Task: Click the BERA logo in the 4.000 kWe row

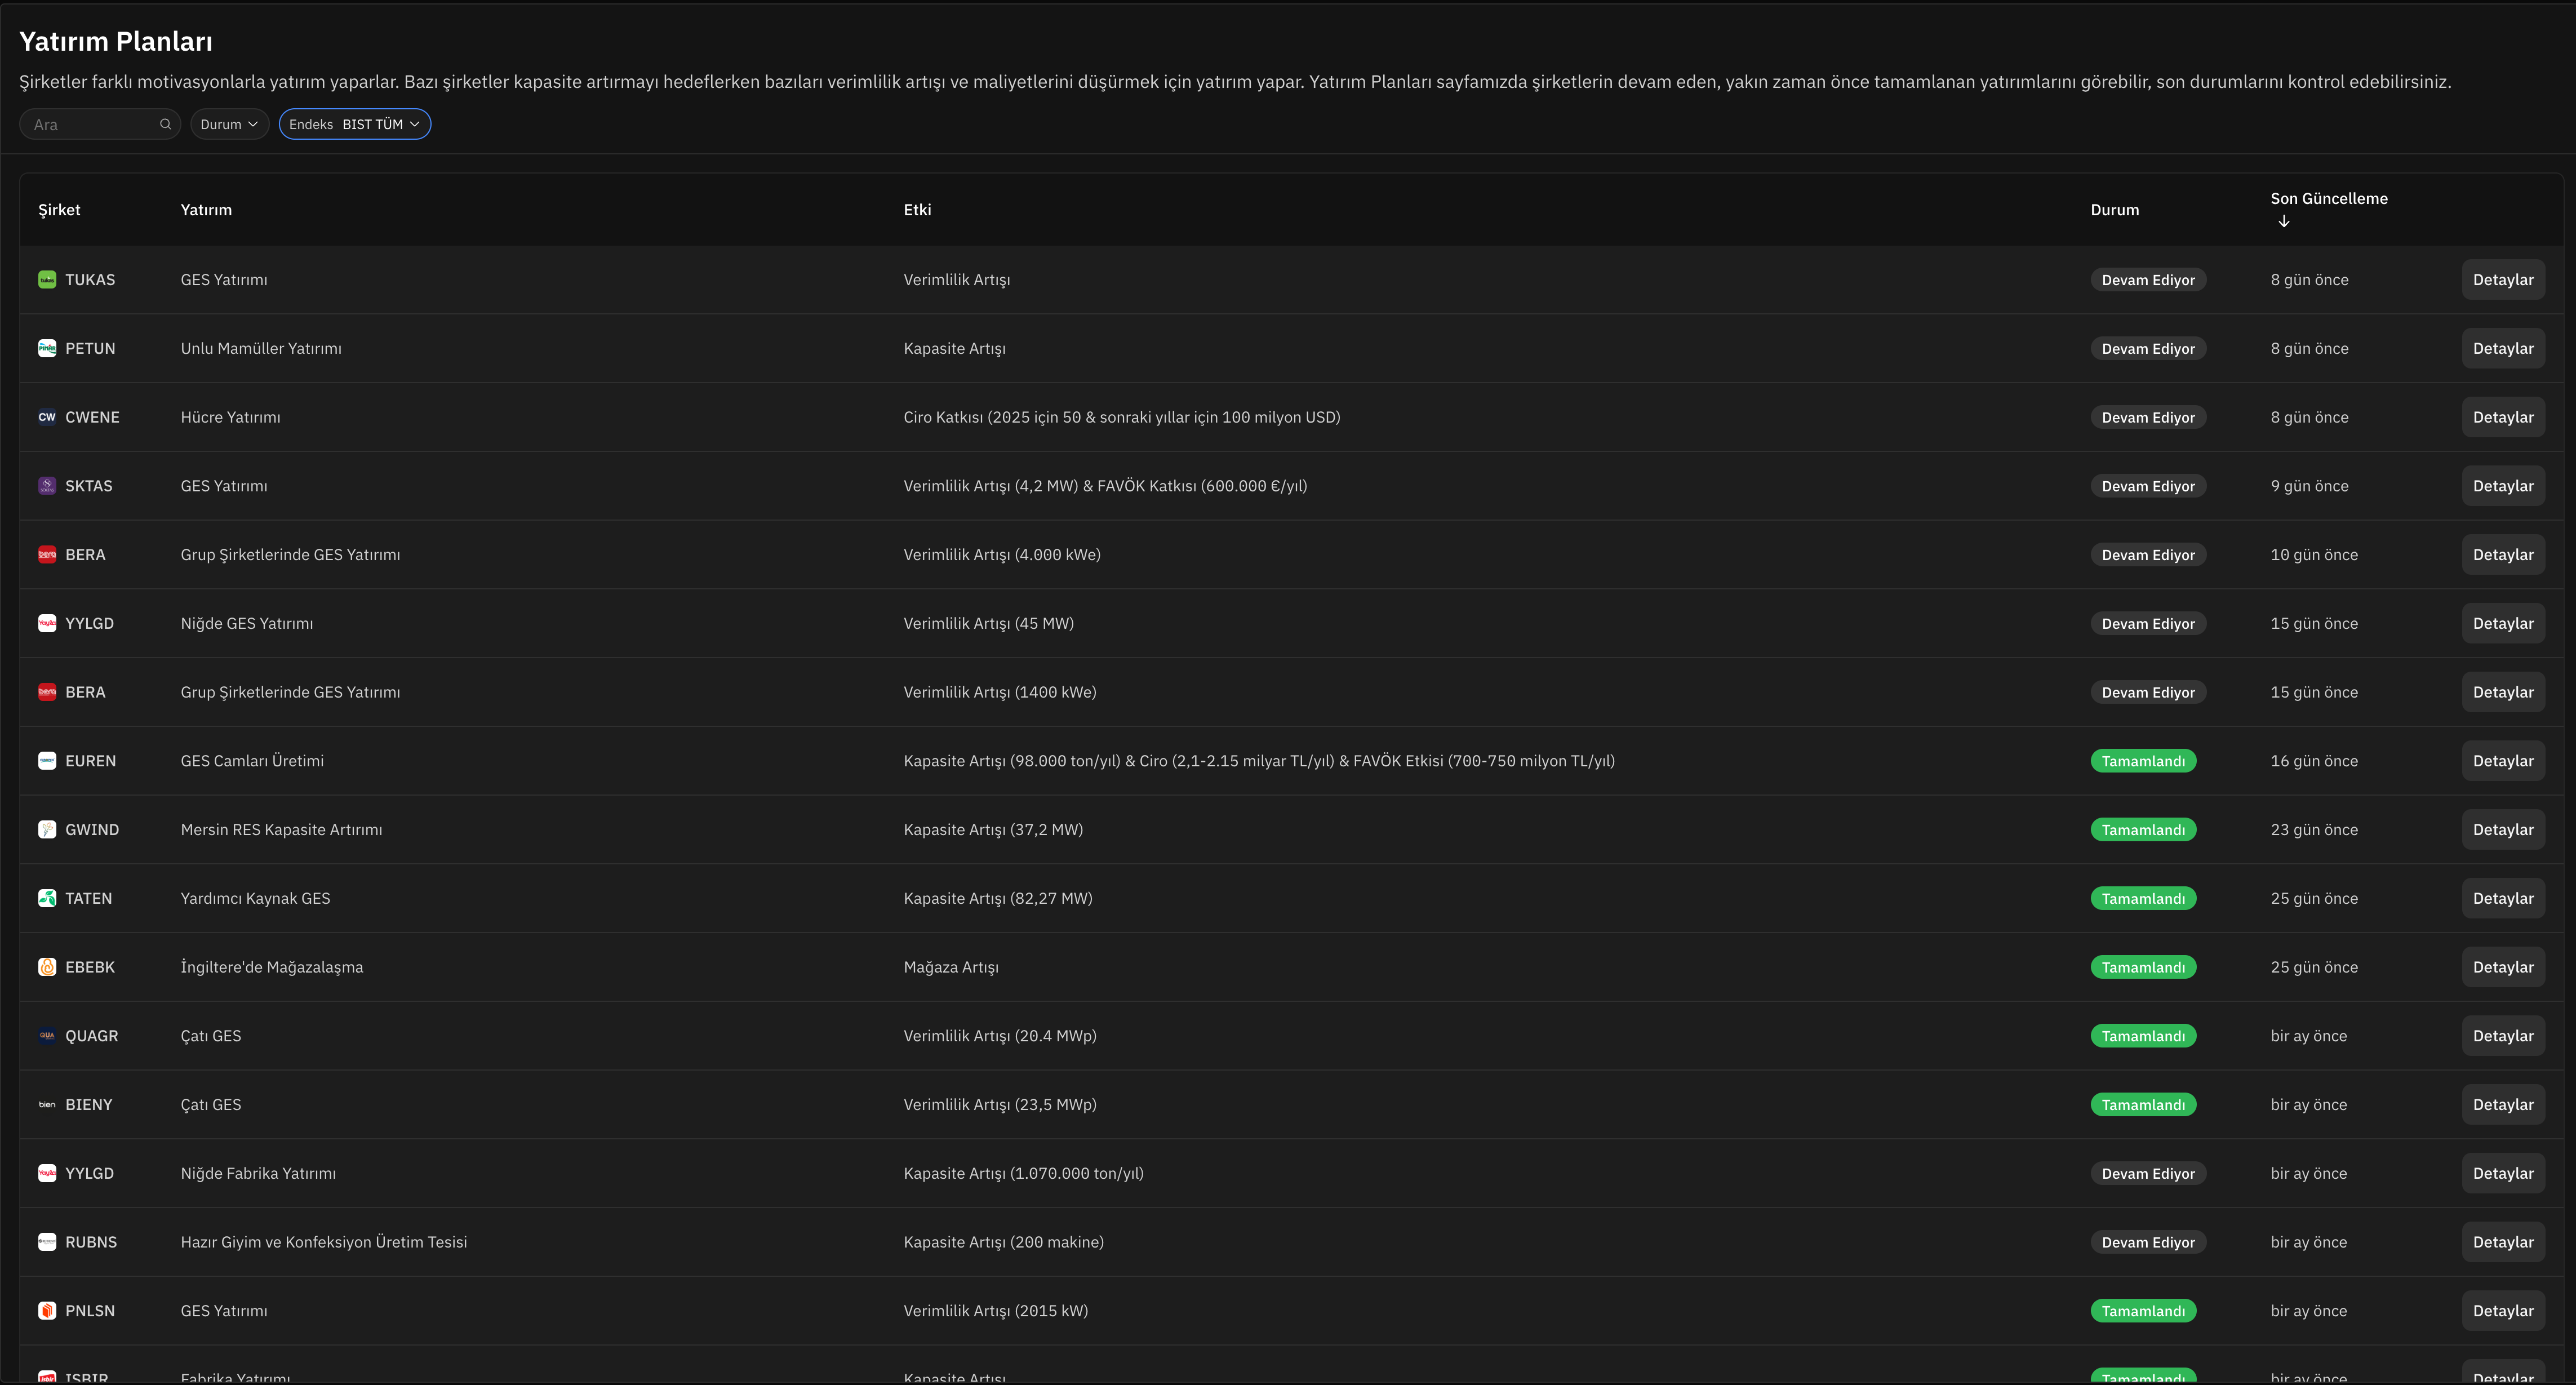Action: click(47, 555)
